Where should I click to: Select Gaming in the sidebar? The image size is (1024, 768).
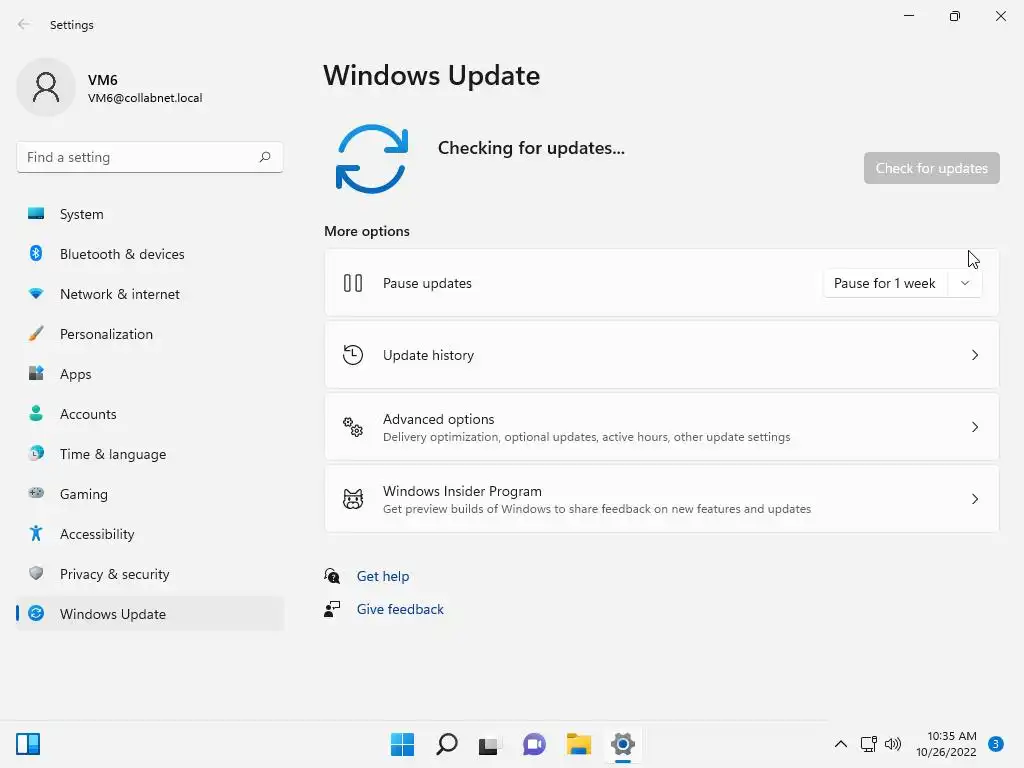(x=150, y=494)
